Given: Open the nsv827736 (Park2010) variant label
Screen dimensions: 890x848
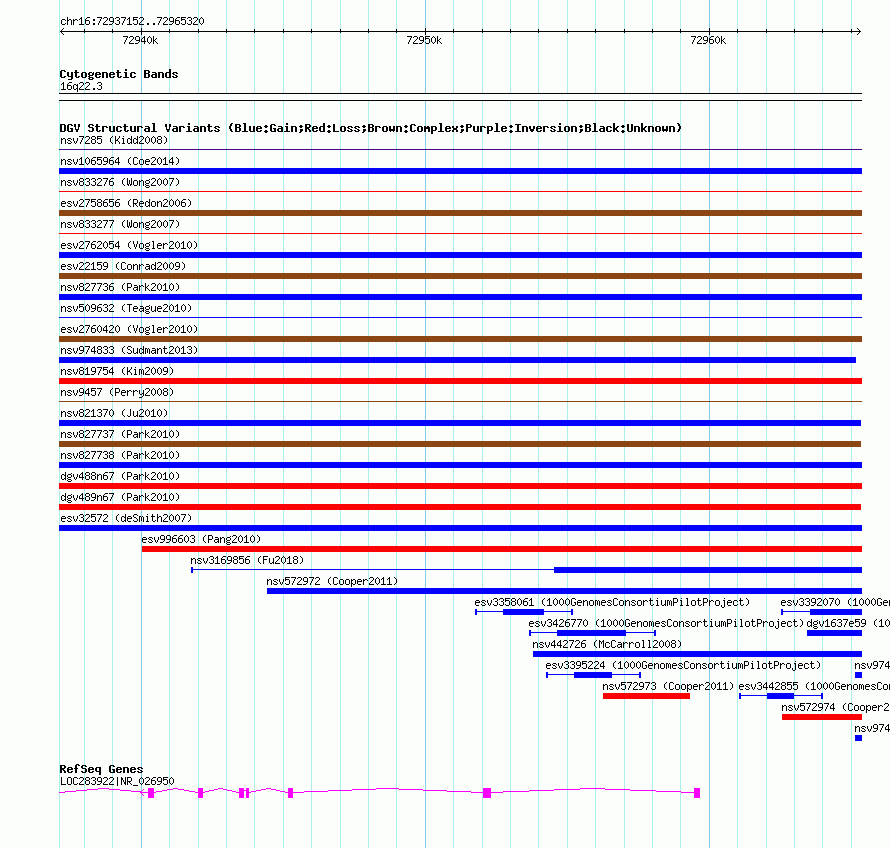Looking at the screenshot, I should (x=120, y=287).
